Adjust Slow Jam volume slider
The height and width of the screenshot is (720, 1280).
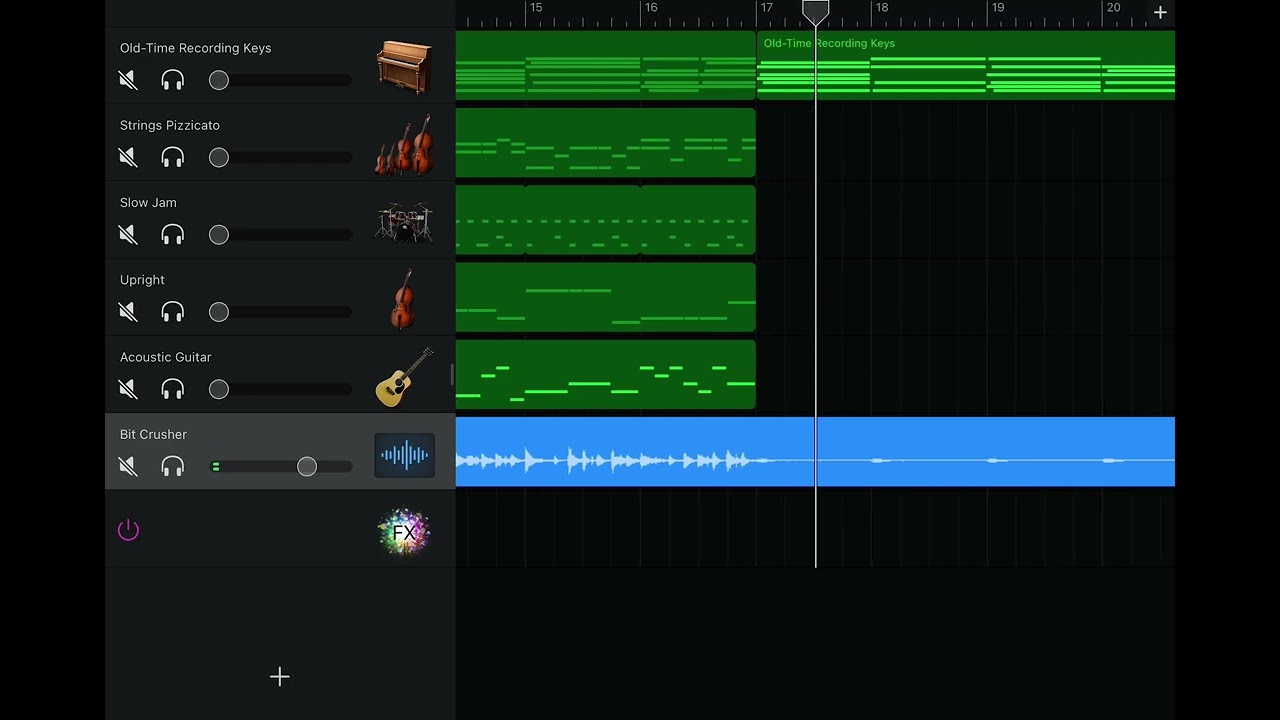click(280, 235)
